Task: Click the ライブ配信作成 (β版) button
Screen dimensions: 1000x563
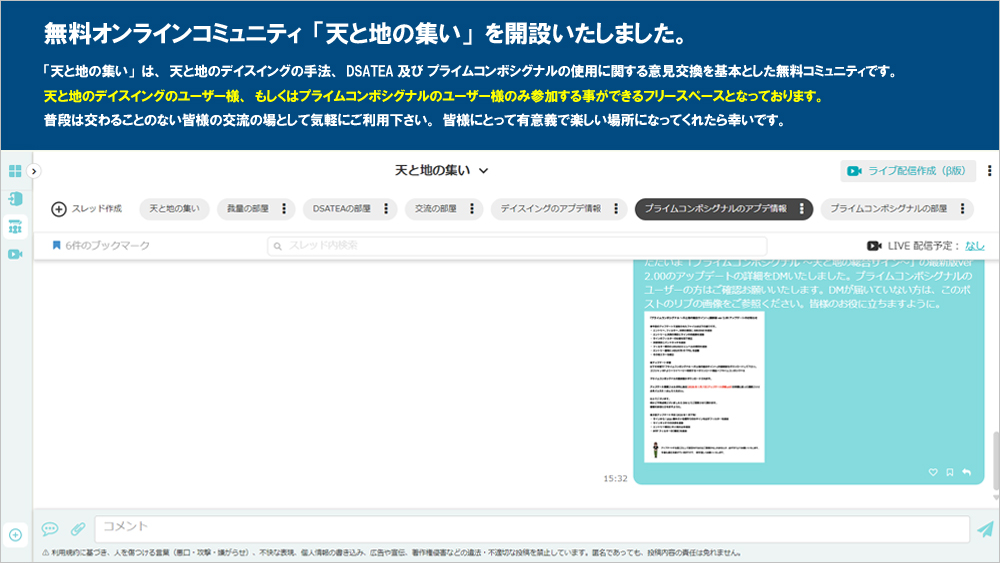Action: (x=909, y=171)
